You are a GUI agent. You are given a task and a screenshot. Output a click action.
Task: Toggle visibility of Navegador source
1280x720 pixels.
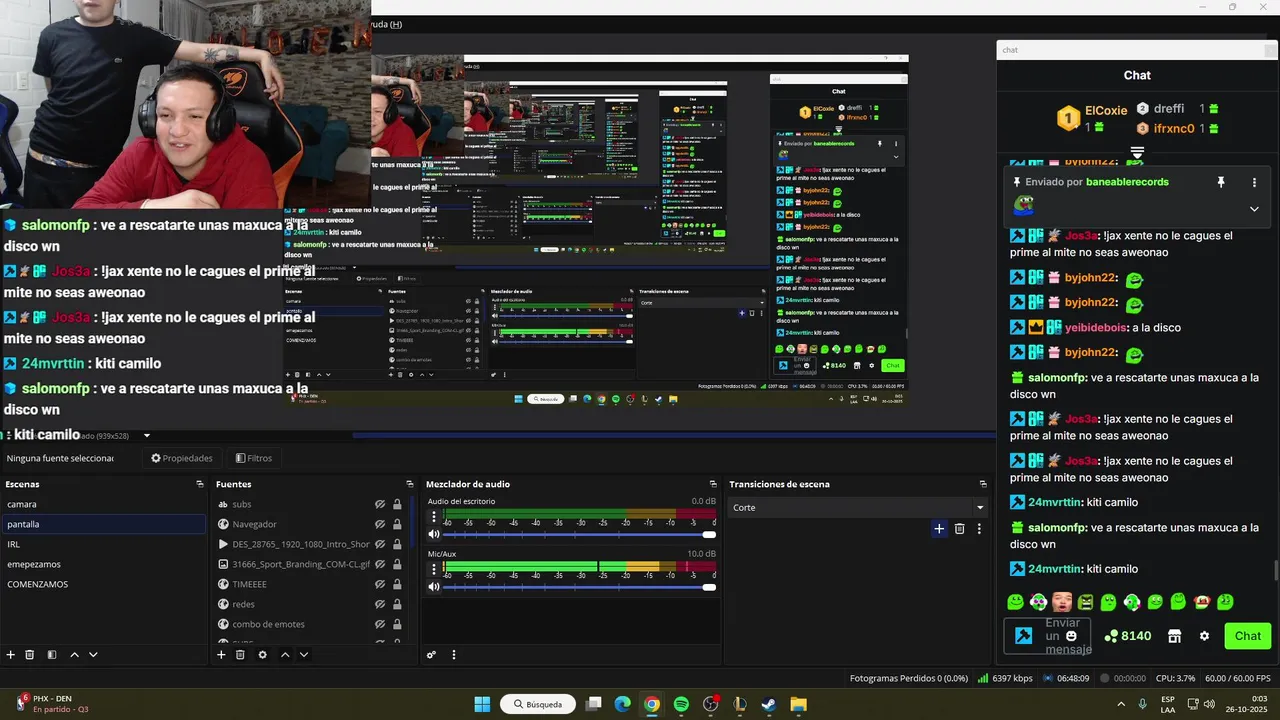pos(380,524)
